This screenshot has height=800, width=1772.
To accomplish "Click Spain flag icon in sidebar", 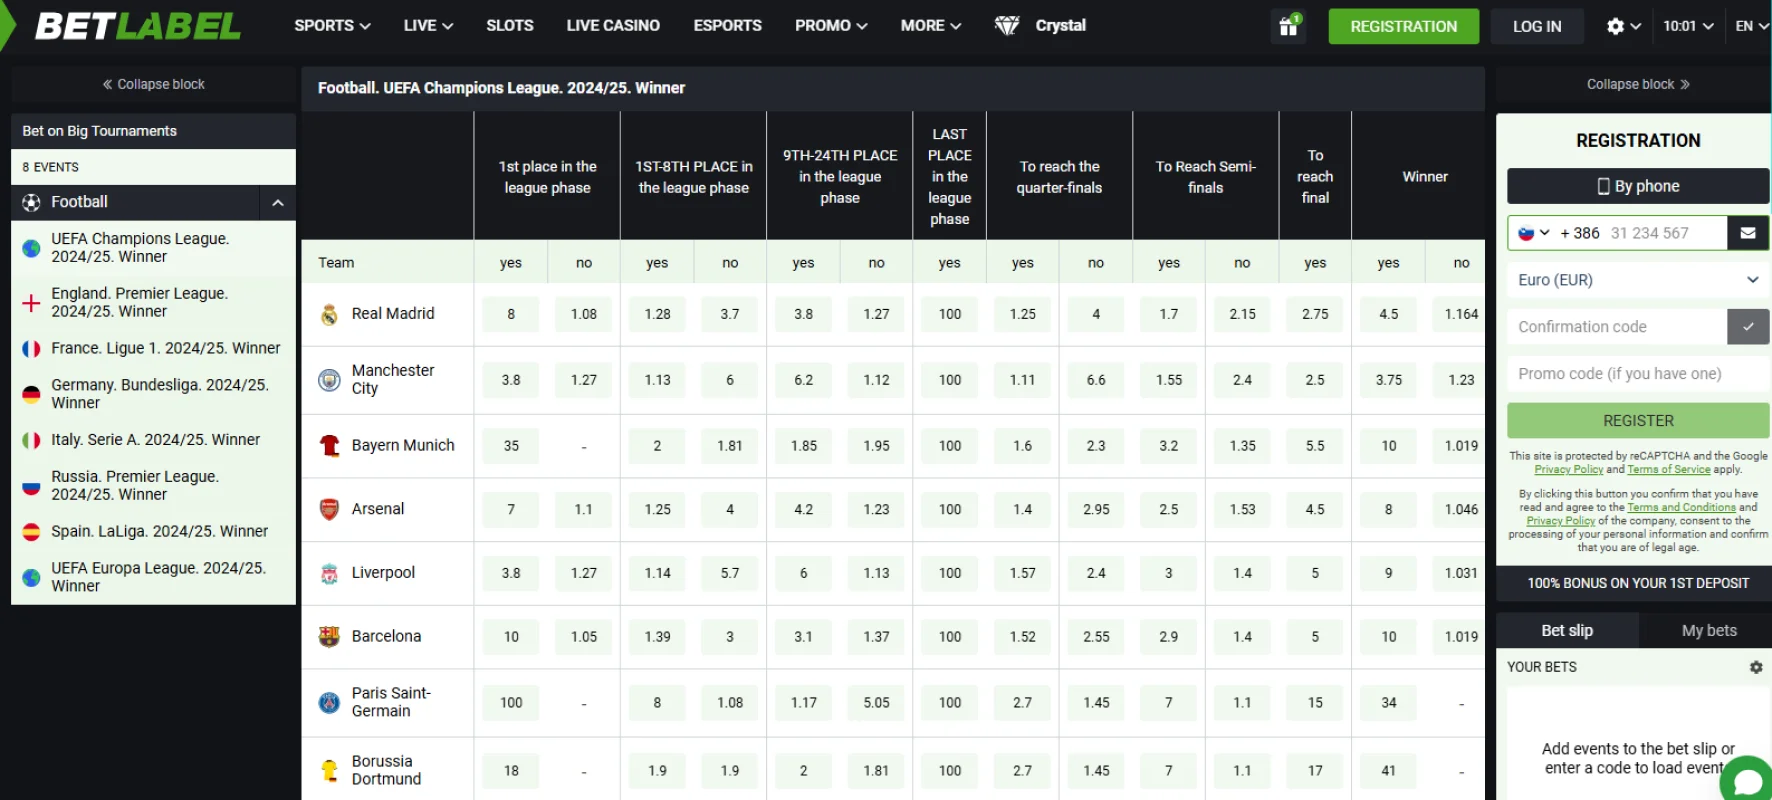I will tap(31, 532).
